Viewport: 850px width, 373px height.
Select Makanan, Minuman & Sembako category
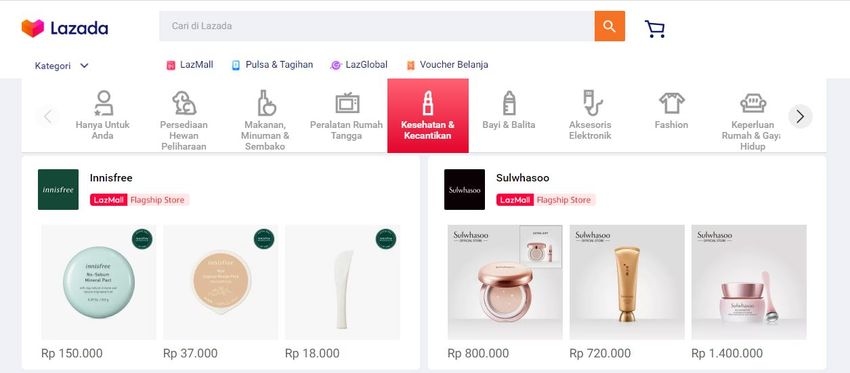pyautogui.click(x=265, y=121)
